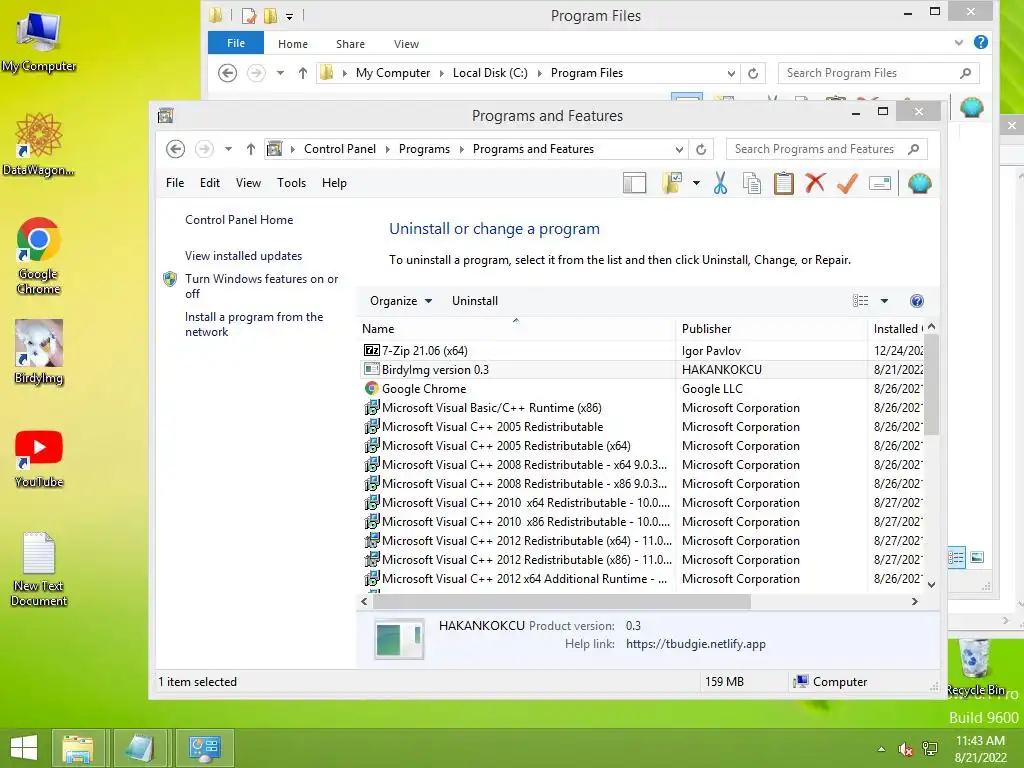Select the Google Chrome program row
The image size is (1024, 768).
[x=642, y=389]
